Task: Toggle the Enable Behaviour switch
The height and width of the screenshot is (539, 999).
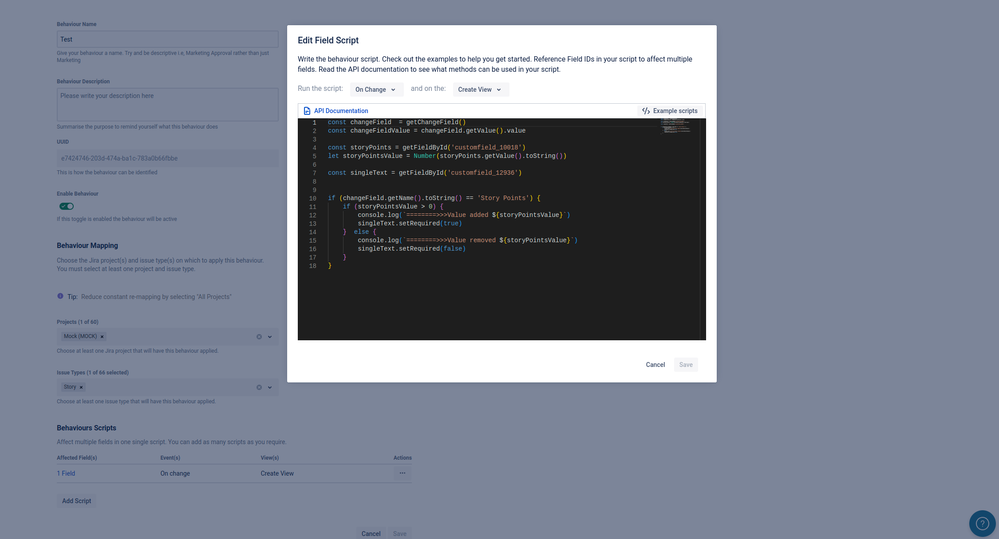Action: point(66,206)
